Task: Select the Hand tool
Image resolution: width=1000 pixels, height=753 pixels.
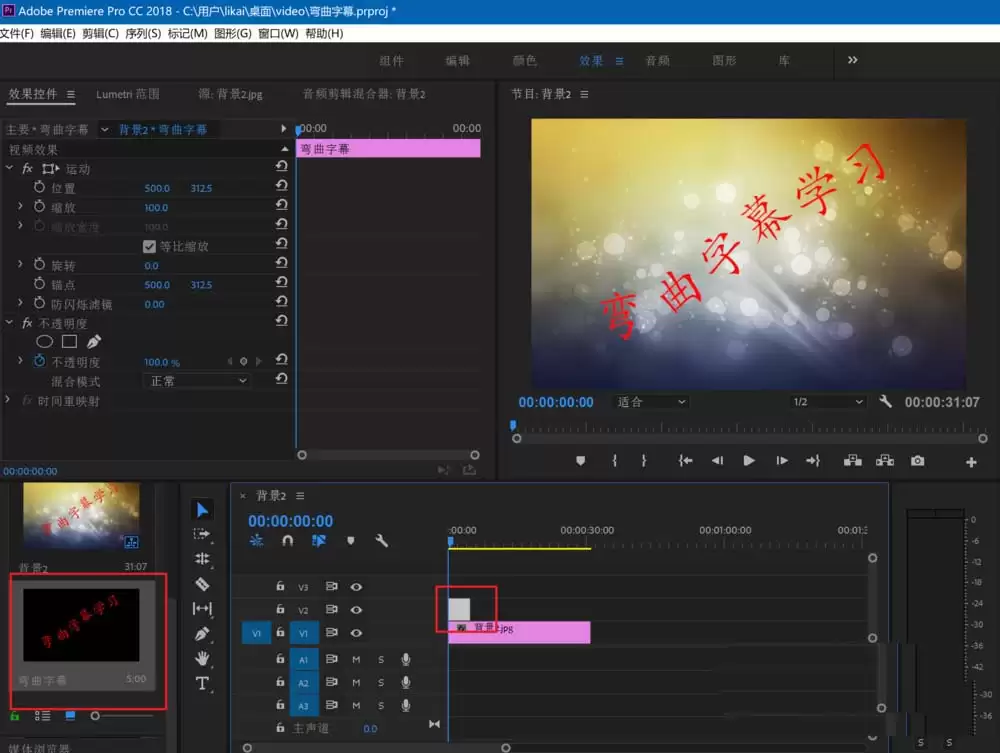Action: tap(202, 658)
